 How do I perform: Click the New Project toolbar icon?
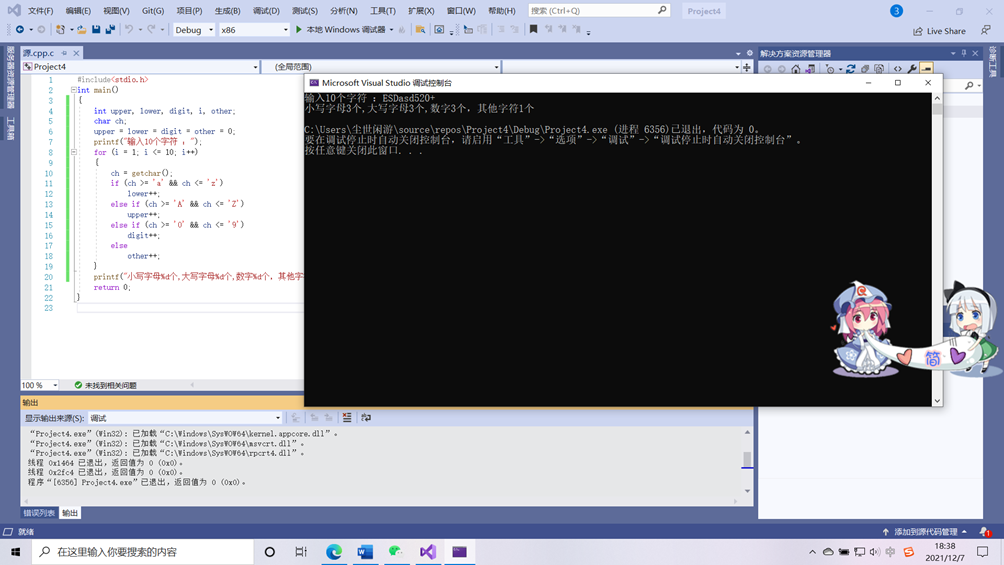[60, 29]
